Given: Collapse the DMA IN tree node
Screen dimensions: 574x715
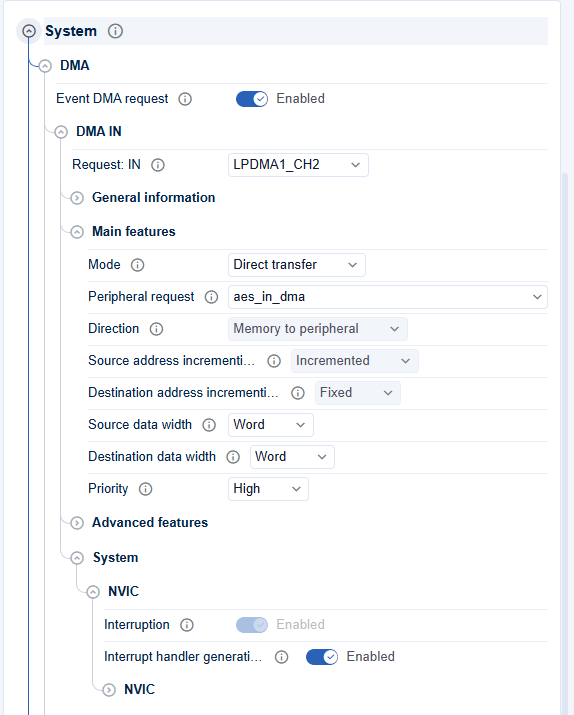Looking at the screenshot, I should point(61,132).
